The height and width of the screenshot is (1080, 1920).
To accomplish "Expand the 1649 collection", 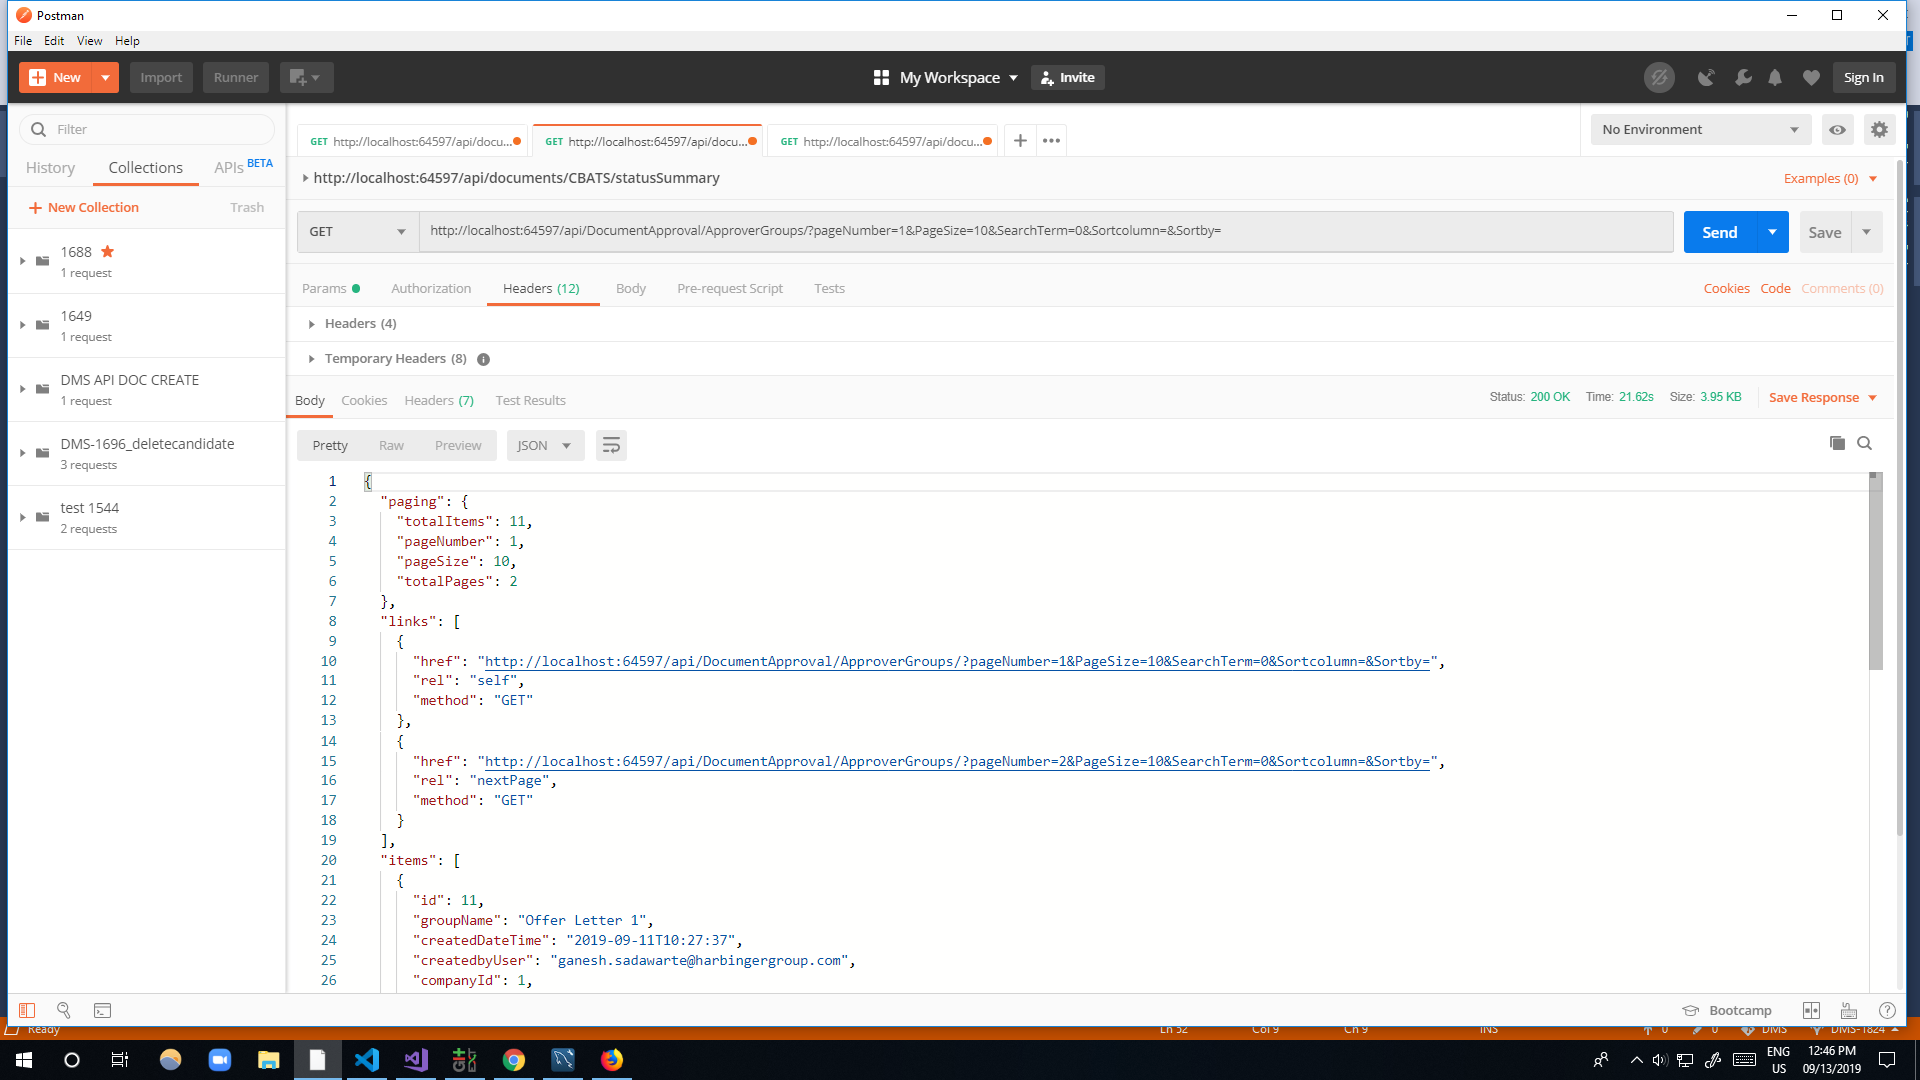I will click(x=22, y=325).
